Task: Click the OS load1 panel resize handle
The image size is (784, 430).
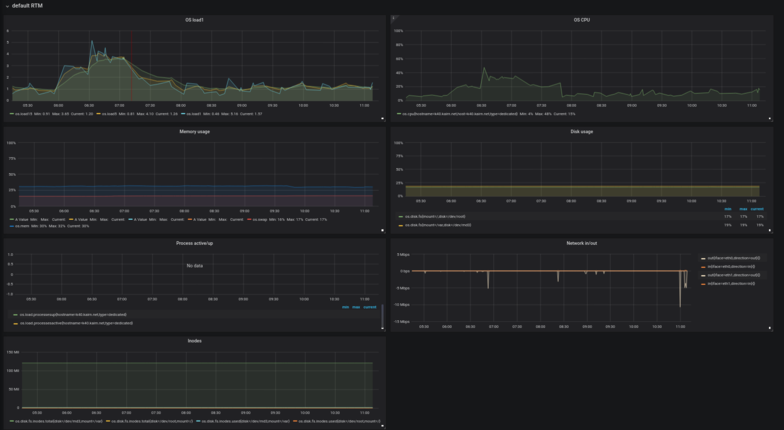Action: pyautogui.click(x=382, y=118)
